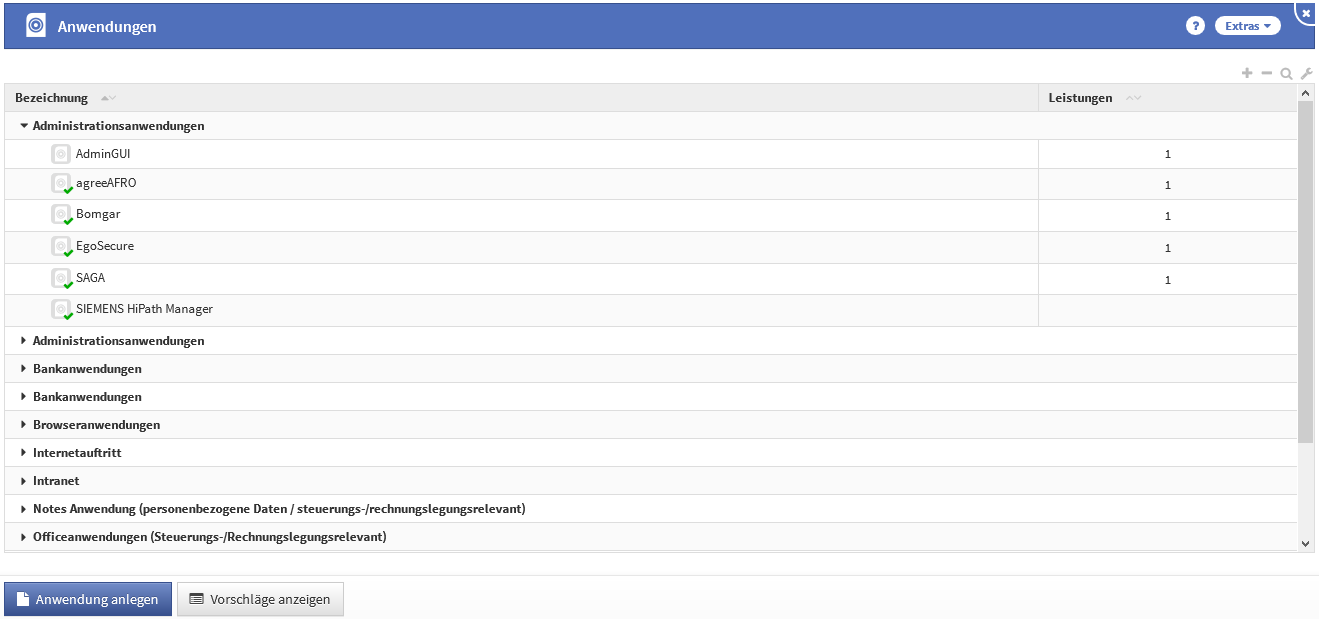Open table search via magnifier icon
1319x619 pixels.
pyautogui.click(x=1287, y=73)
